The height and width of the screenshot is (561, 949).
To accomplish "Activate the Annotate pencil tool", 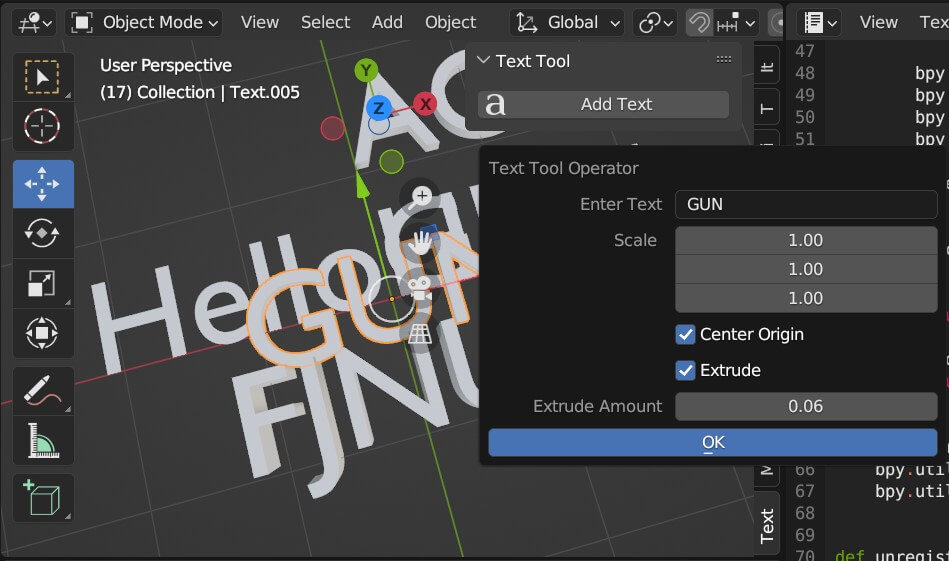I will point(42,390).
